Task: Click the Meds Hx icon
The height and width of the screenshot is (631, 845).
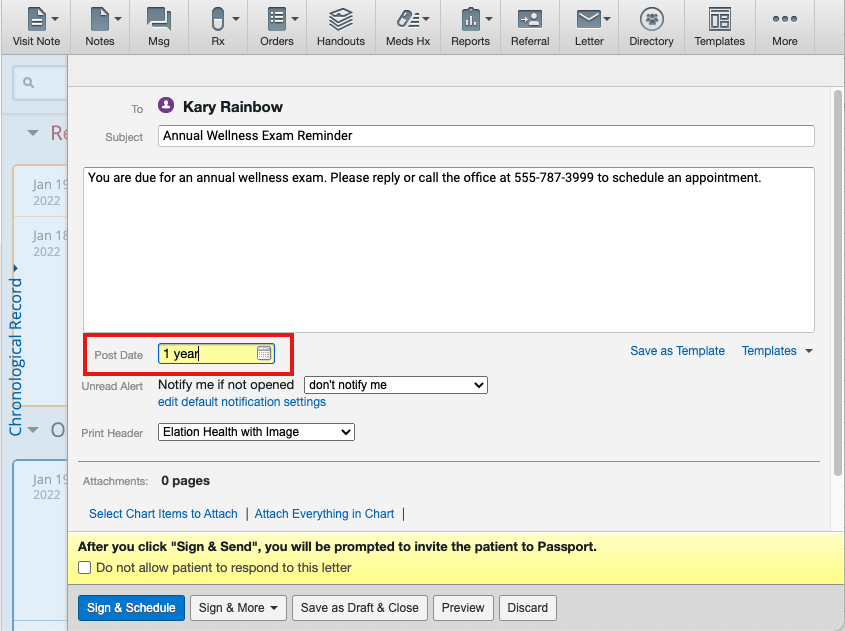Action: [x=408, y=19]
